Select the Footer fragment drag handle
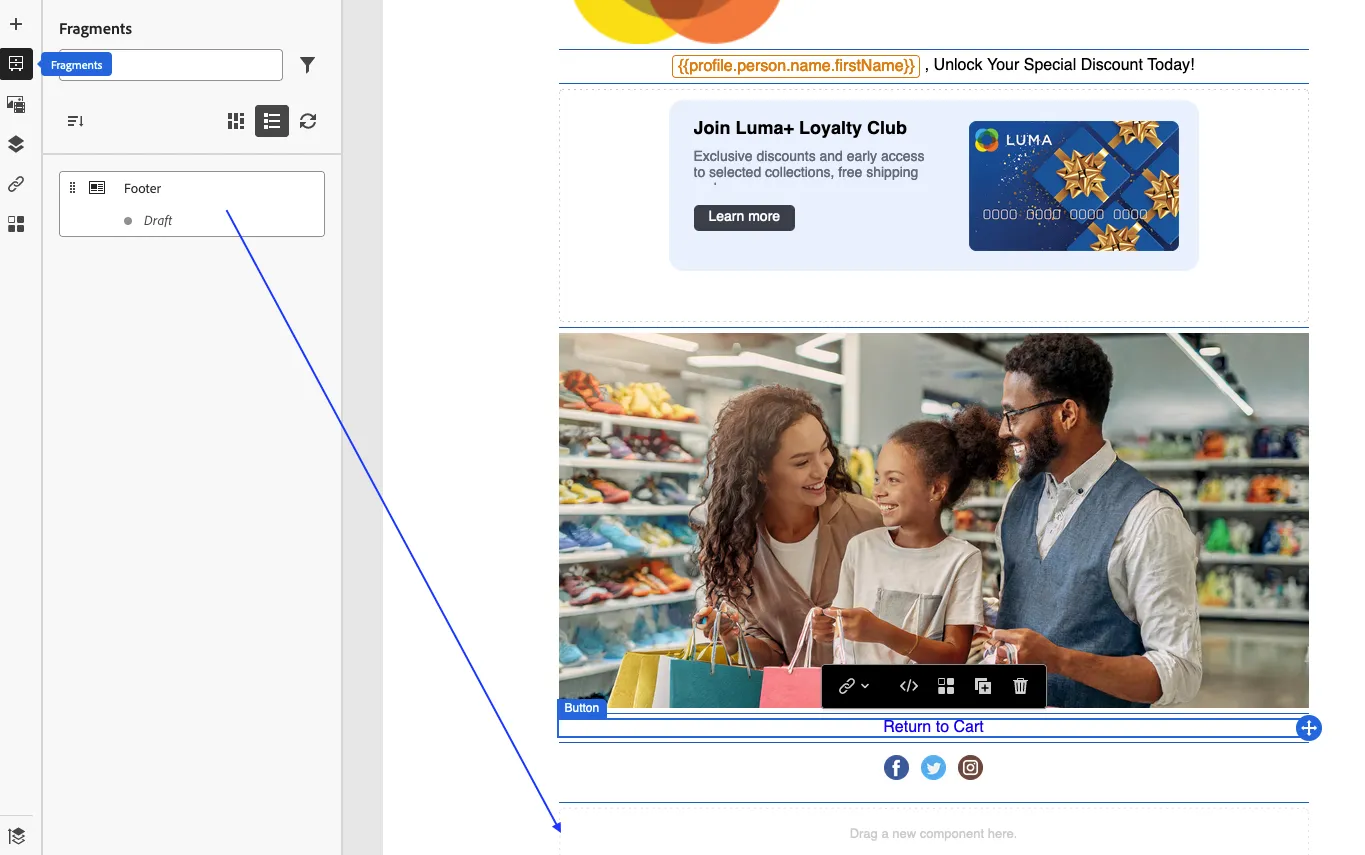 tap(72, 188)
